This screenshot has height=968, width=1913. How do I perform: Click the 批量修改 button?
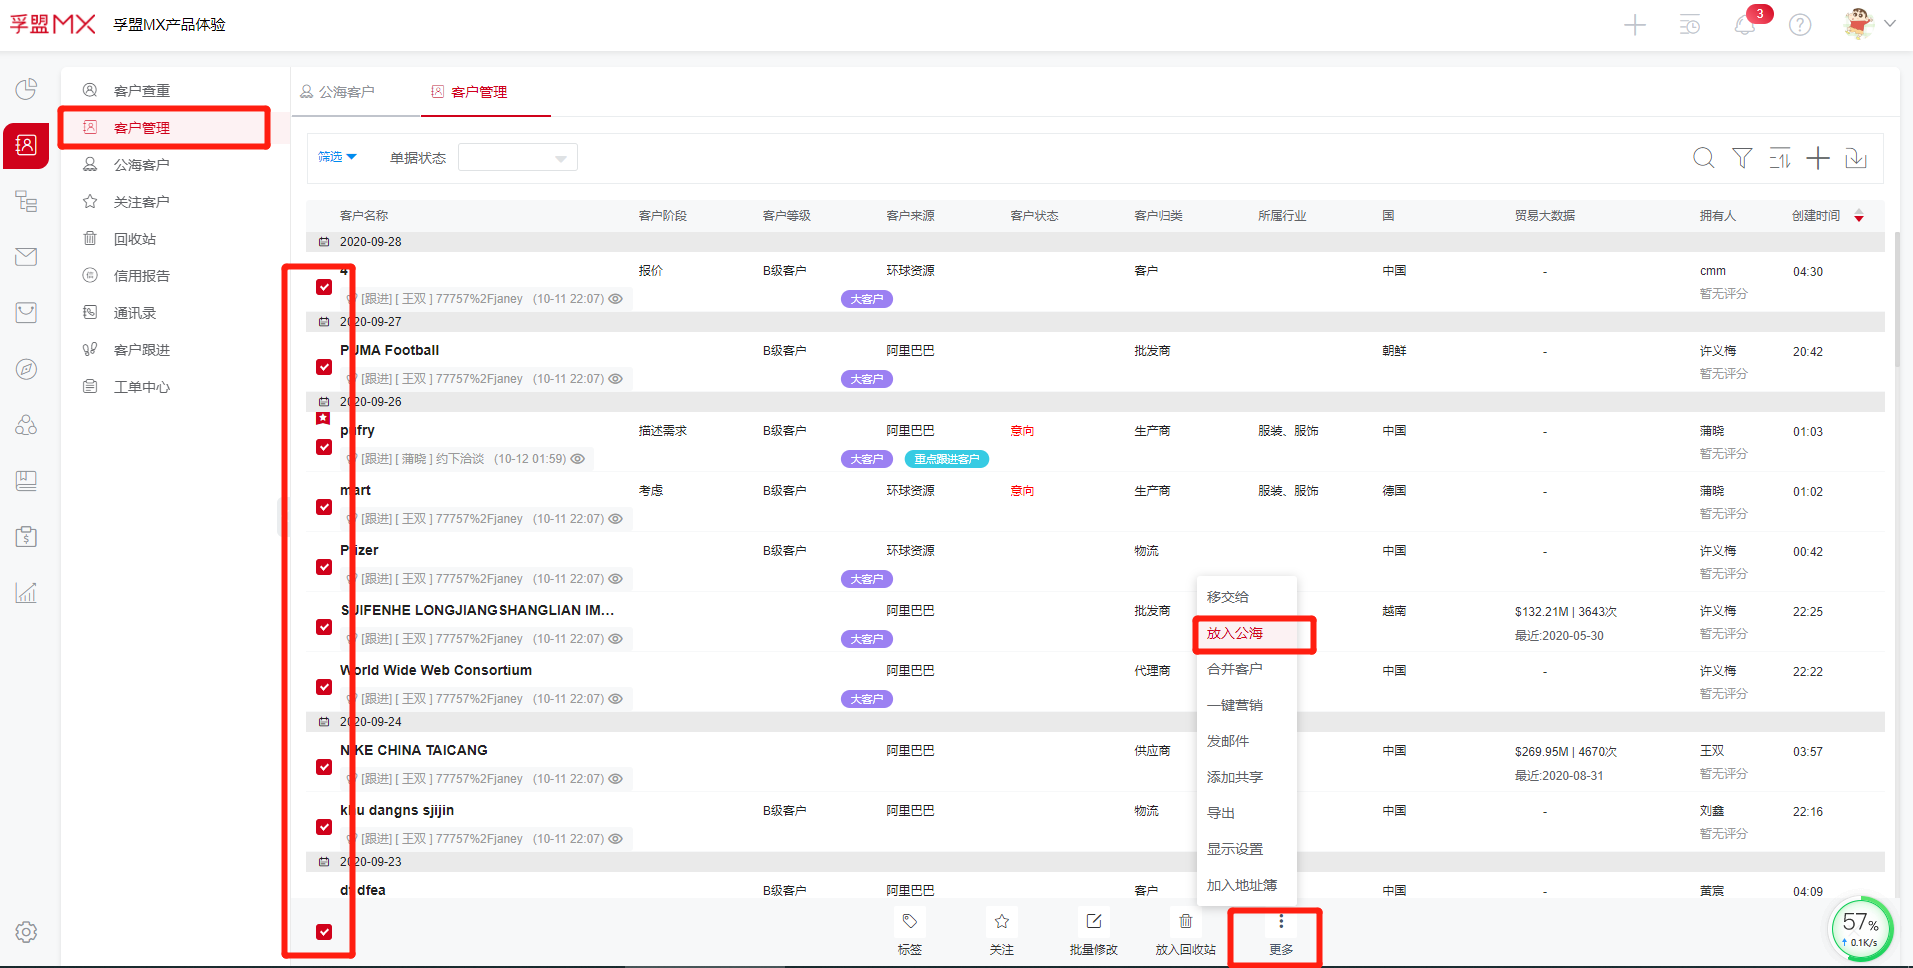click(x=1093, y=932)
